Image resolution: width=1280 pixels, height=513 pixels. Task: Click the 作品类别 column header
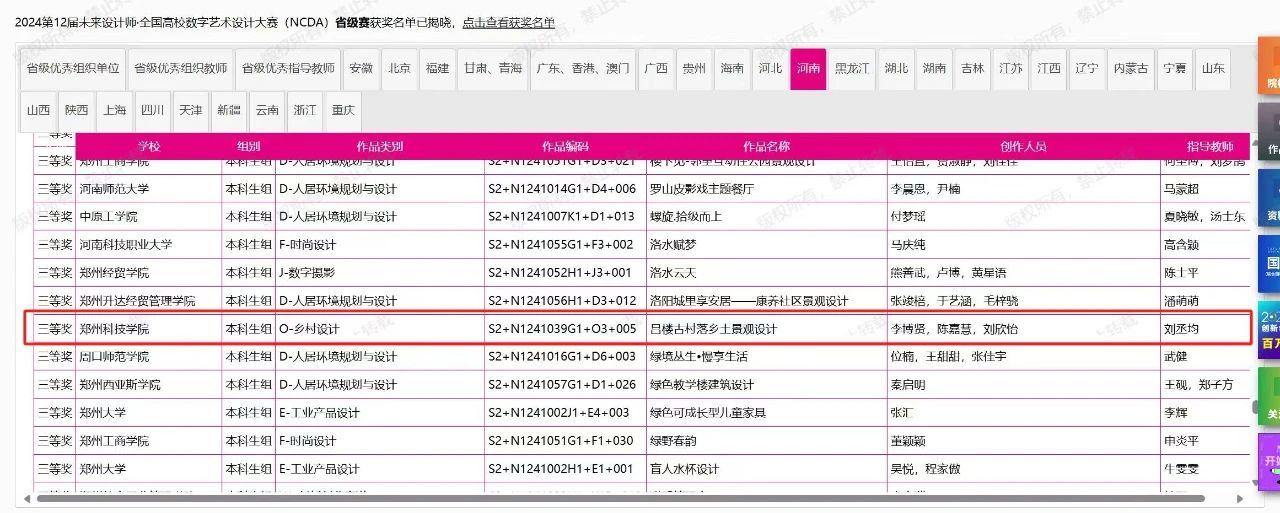[380, 146]
